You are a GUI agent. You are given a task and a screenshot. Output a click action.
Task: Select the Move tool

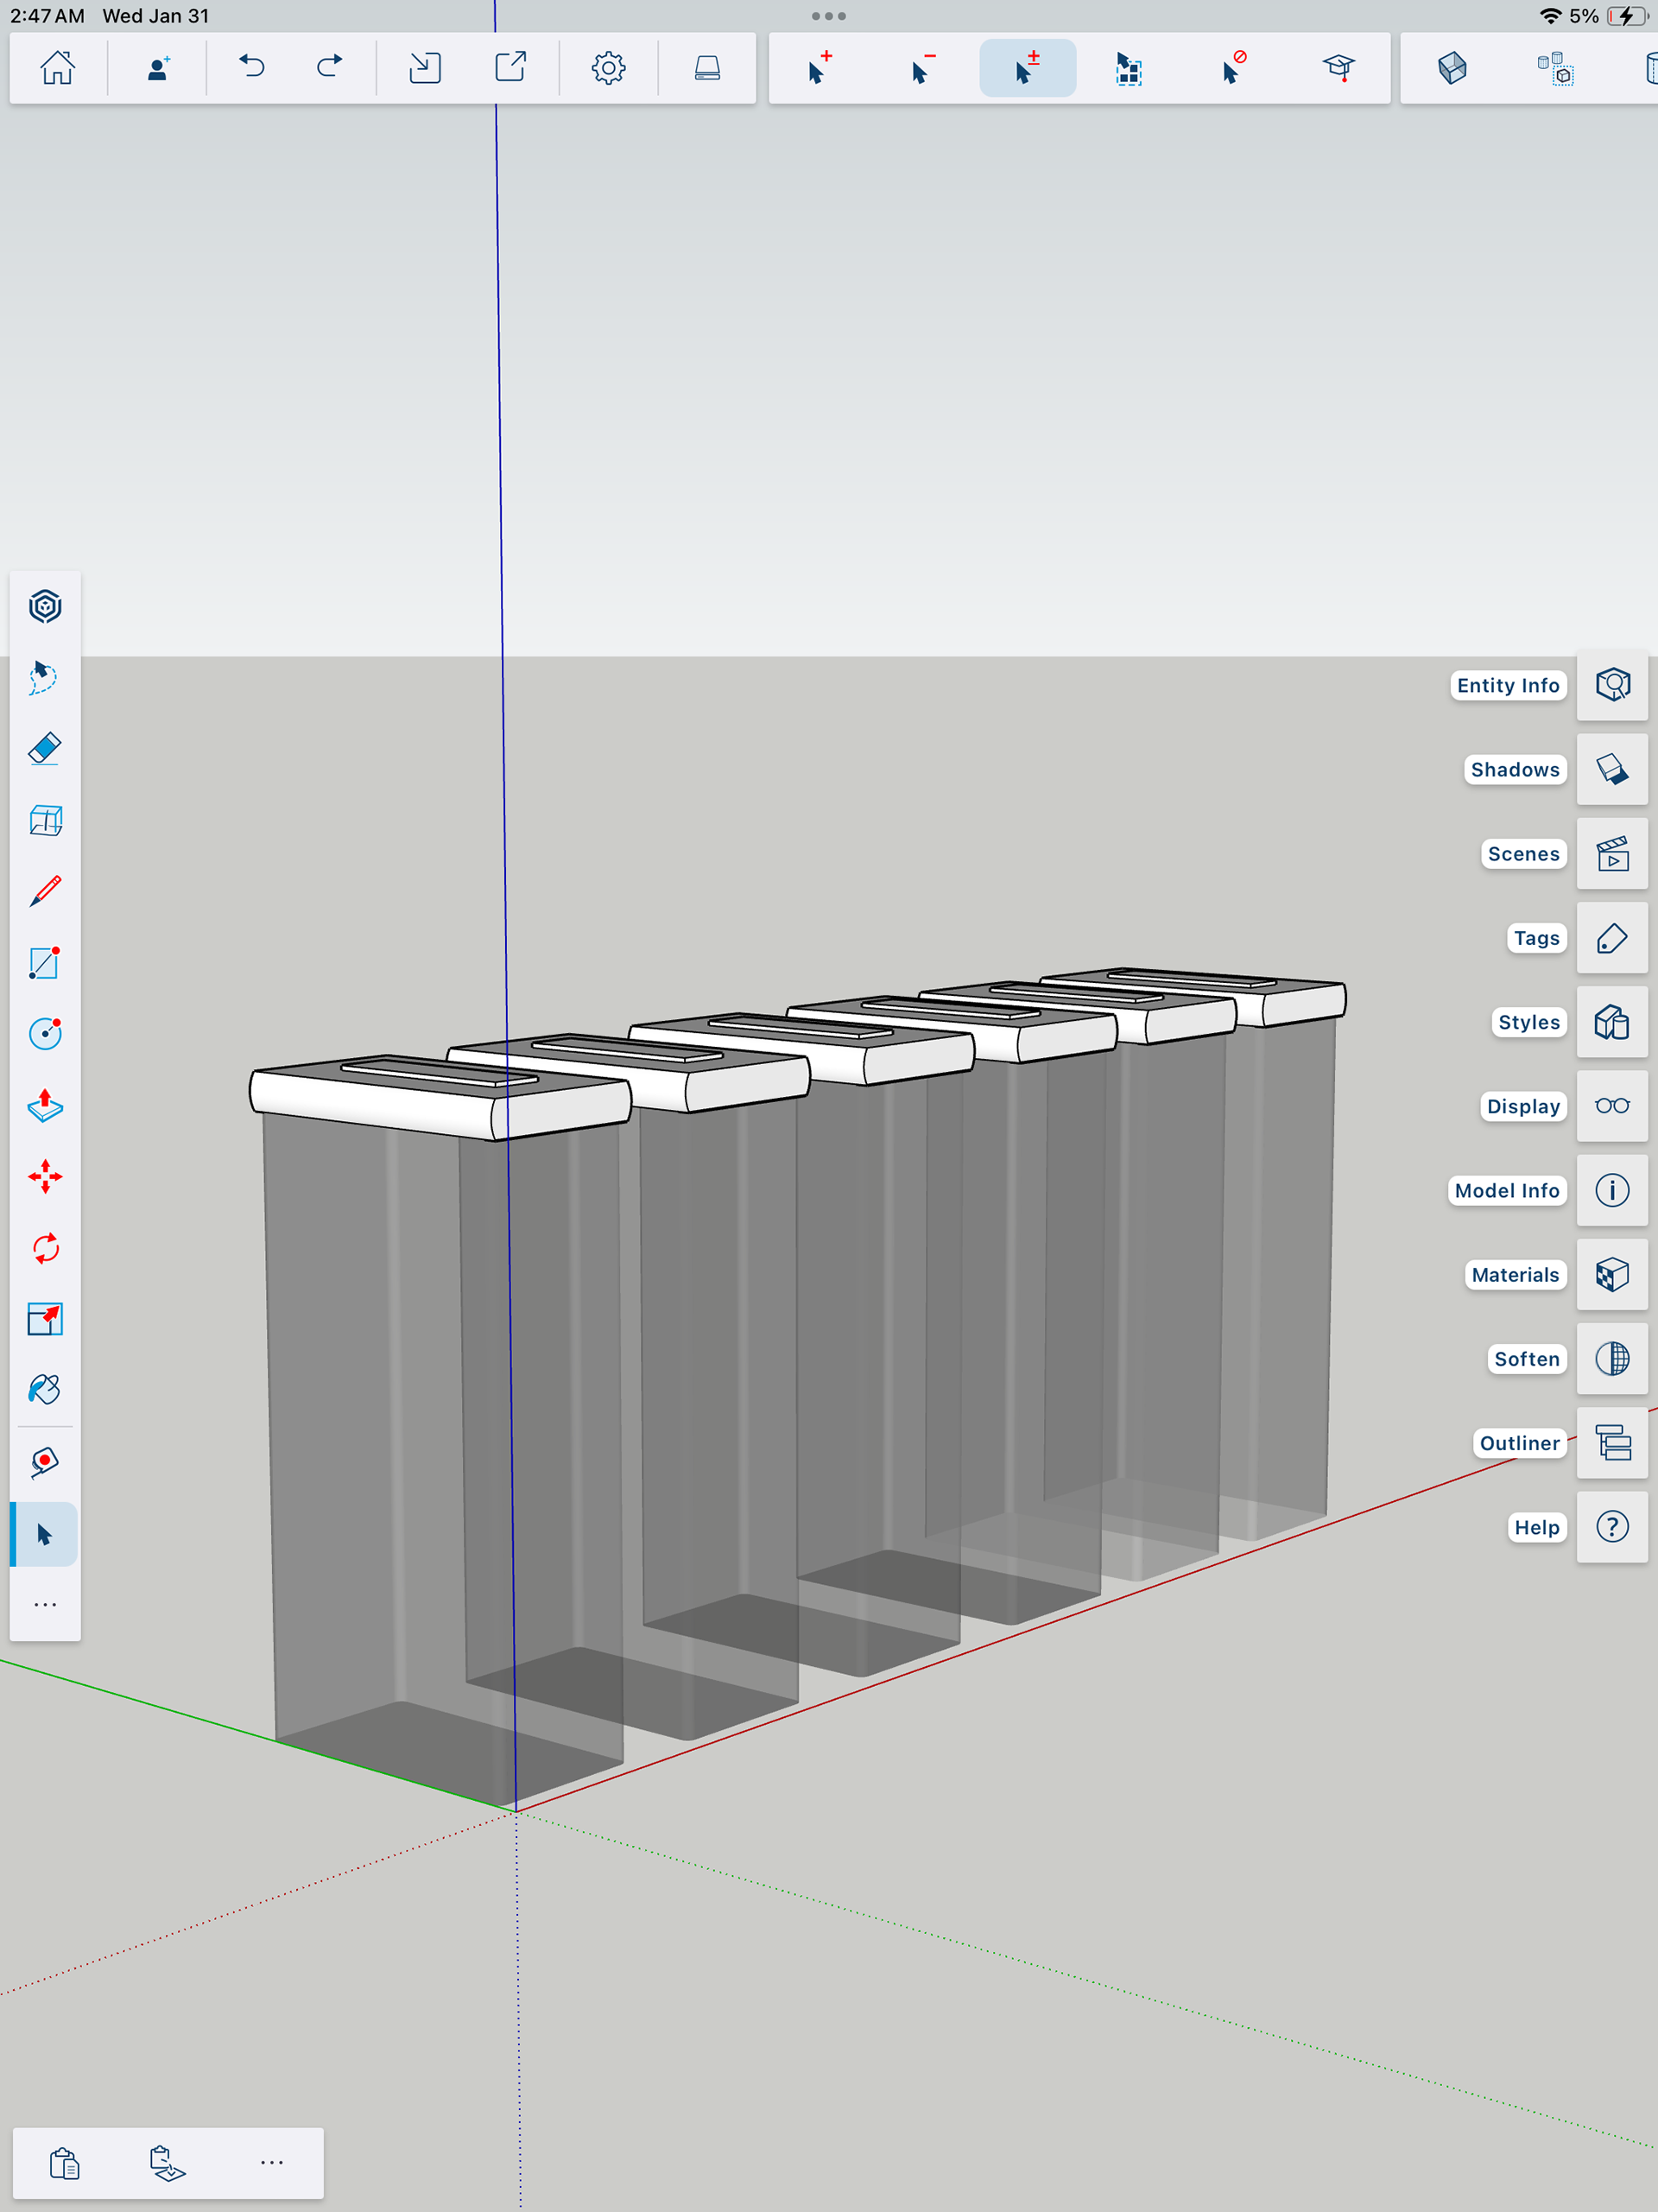[x=45, y=1177]
